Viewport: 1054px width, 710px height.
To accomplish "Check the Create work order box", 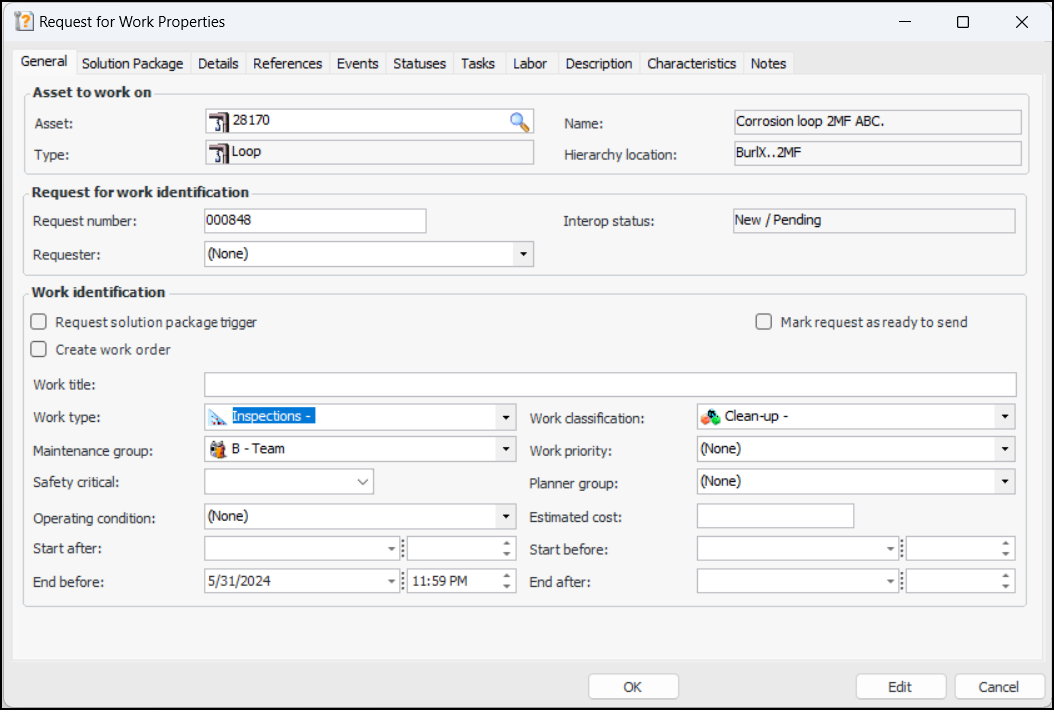I will pos(39,350).
